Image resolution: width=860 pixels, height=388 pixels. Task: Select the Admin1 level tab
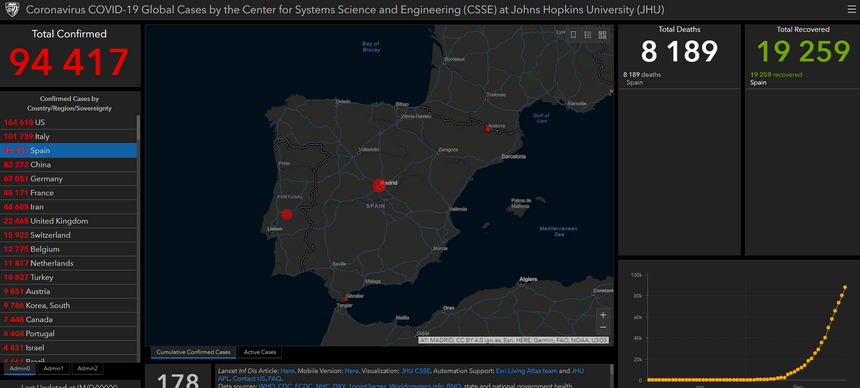(54, 369)
